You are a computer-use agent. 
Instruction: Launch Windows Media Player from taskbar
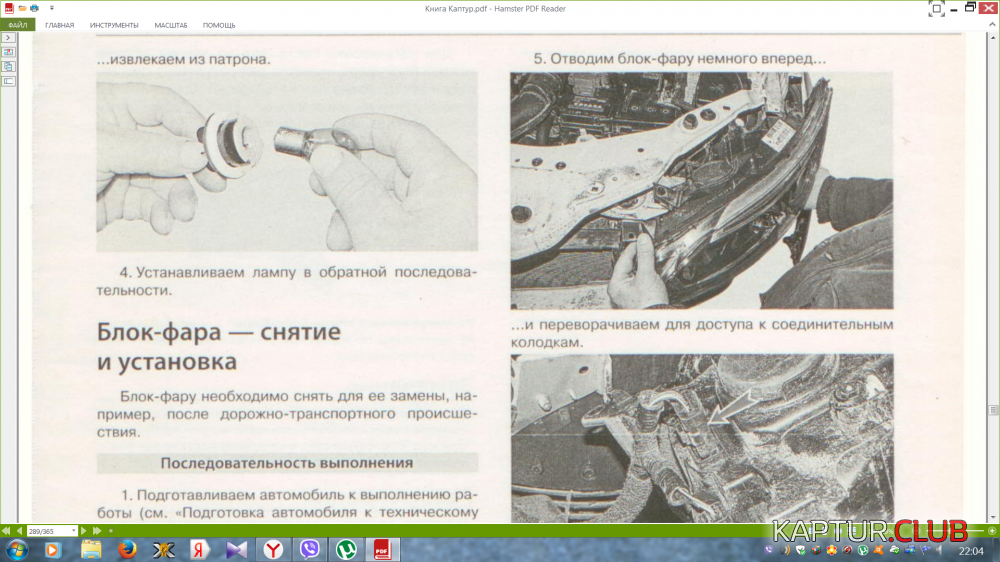coord(52,549)
